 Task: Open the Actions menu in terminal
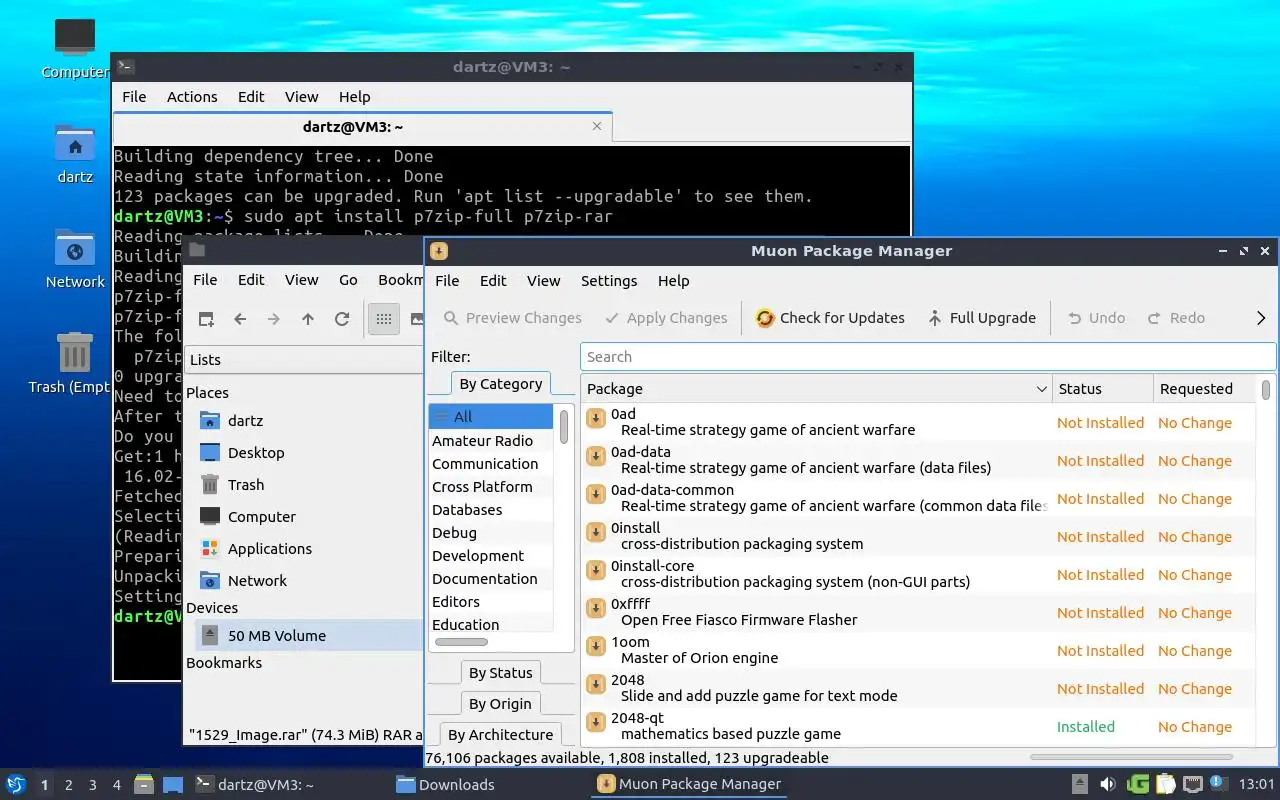[192, 97]
